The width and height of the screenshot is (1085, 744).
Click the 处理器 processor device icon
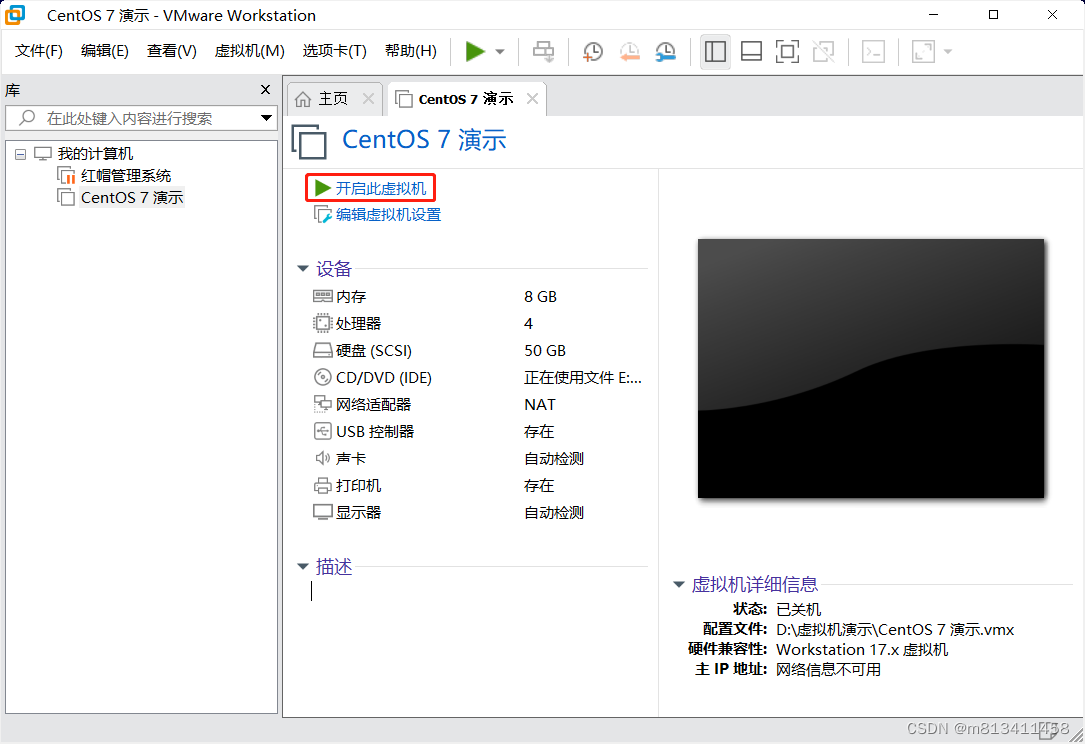click(322, 323)
